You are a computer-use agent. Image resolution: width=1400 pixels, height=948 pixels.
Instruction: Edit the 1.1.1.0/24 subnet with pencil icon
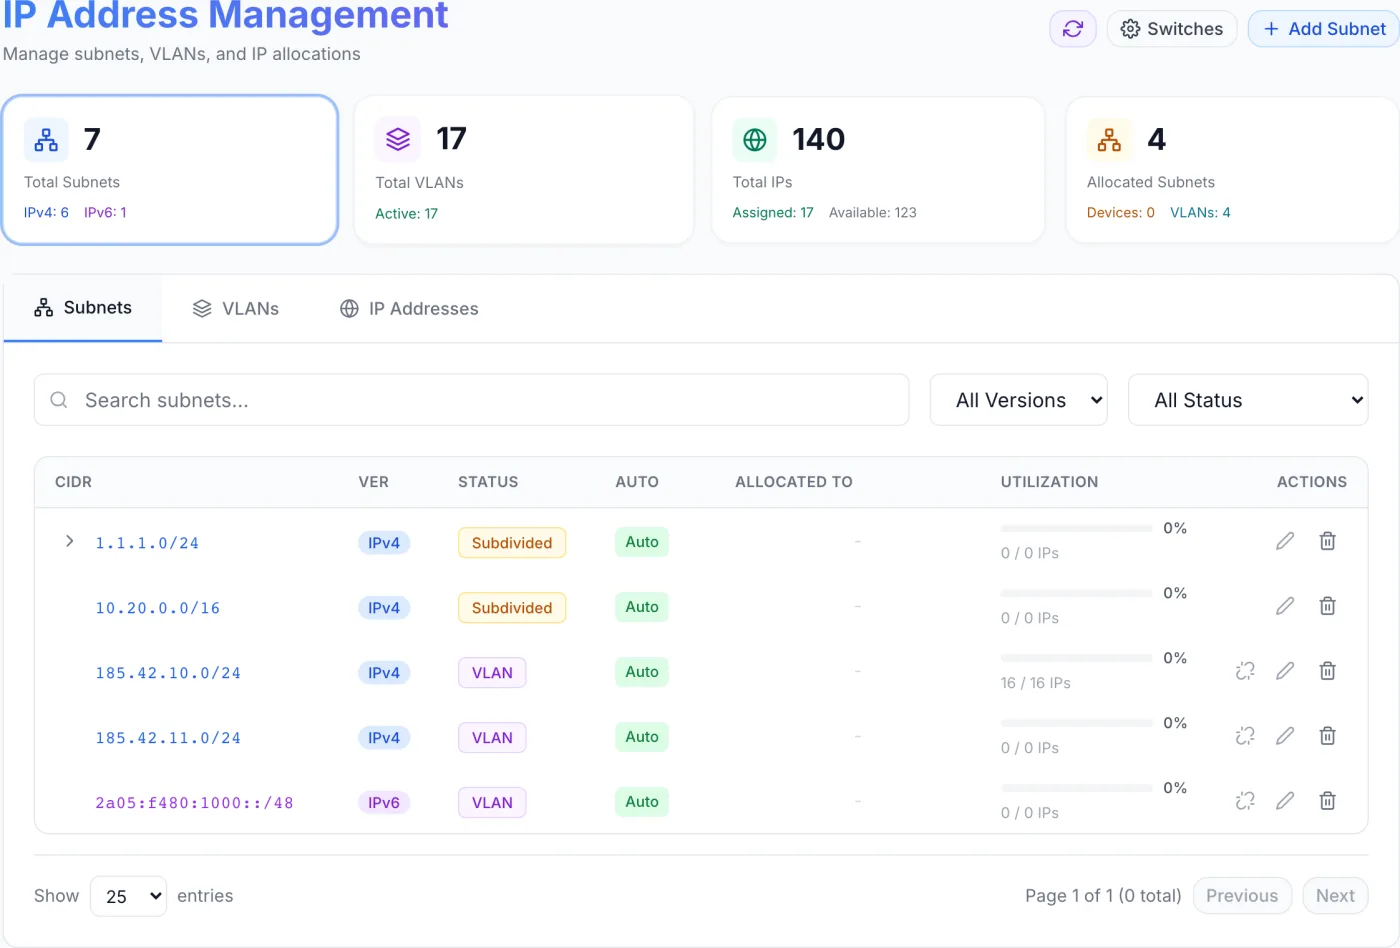(x=1285, y=541)
